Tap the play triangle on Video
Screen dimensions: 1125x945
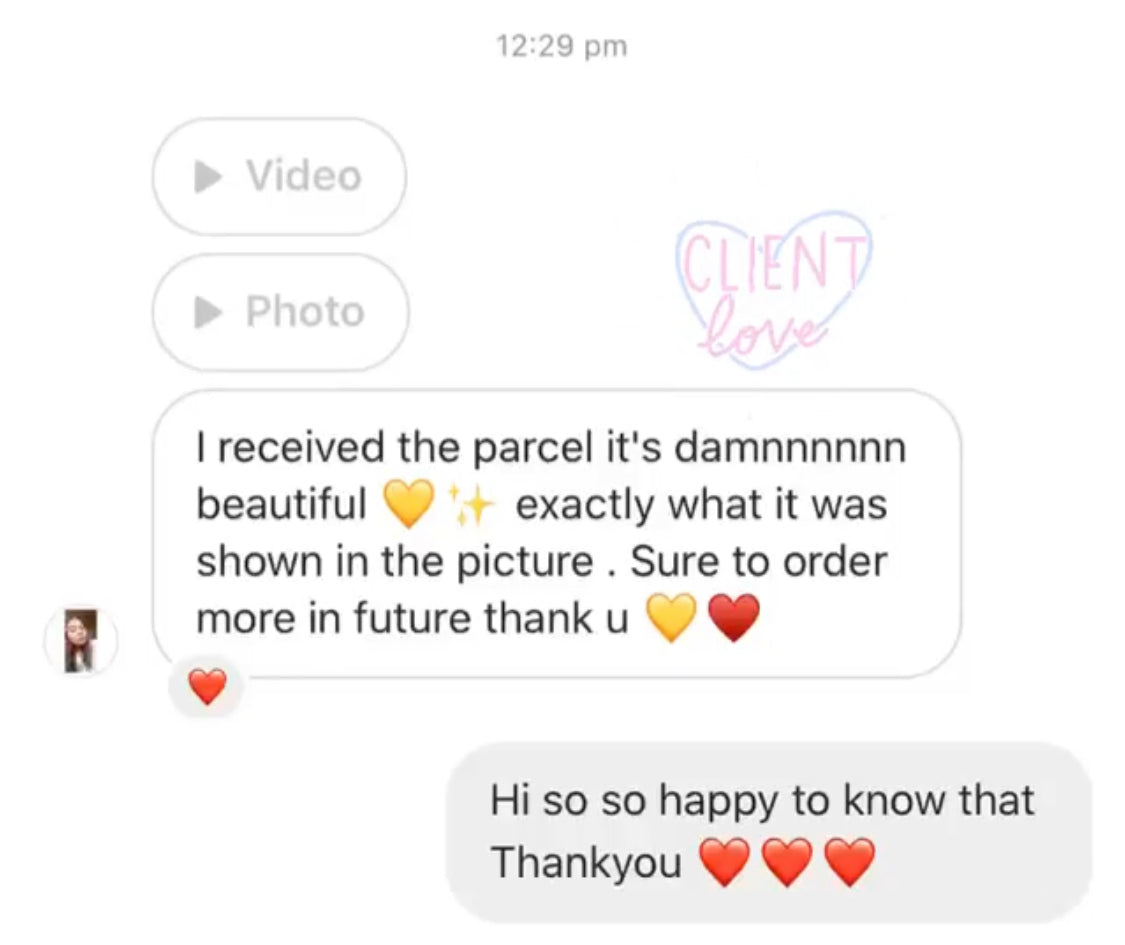pos(208,177)
